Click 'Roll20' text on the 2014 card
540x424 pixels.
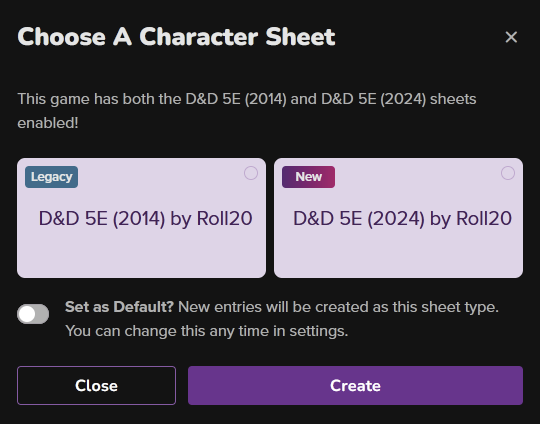coord(225,218)
